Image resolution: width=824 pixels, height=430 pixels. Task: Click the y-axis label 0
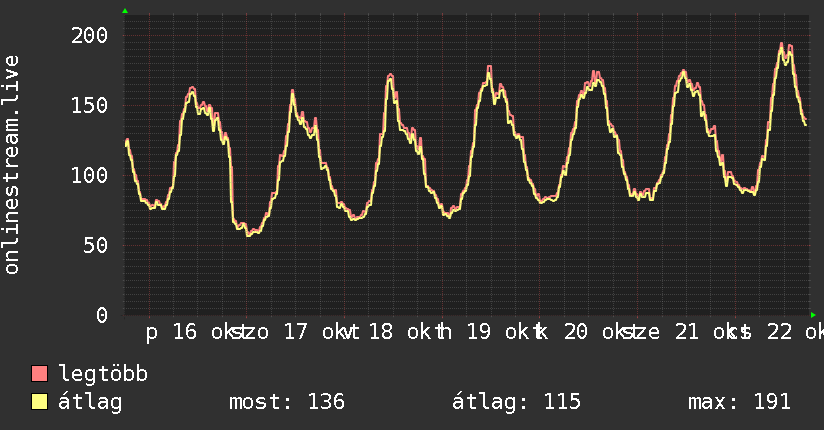point(102,315)
